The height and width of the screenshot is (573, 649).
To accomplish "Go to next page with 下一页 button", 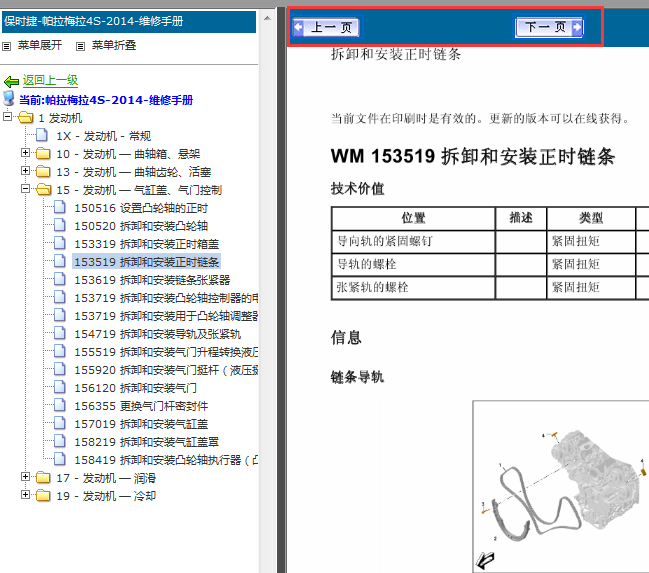I will tap(549, 27).
